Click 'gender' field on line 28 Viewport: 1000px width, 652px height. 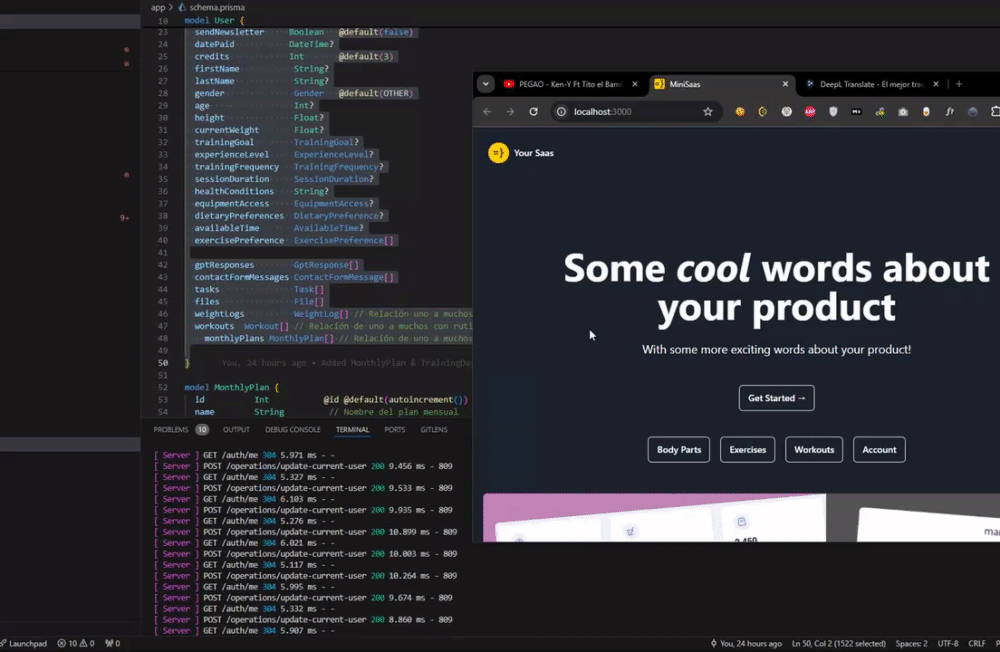click(x=209, y=93)
